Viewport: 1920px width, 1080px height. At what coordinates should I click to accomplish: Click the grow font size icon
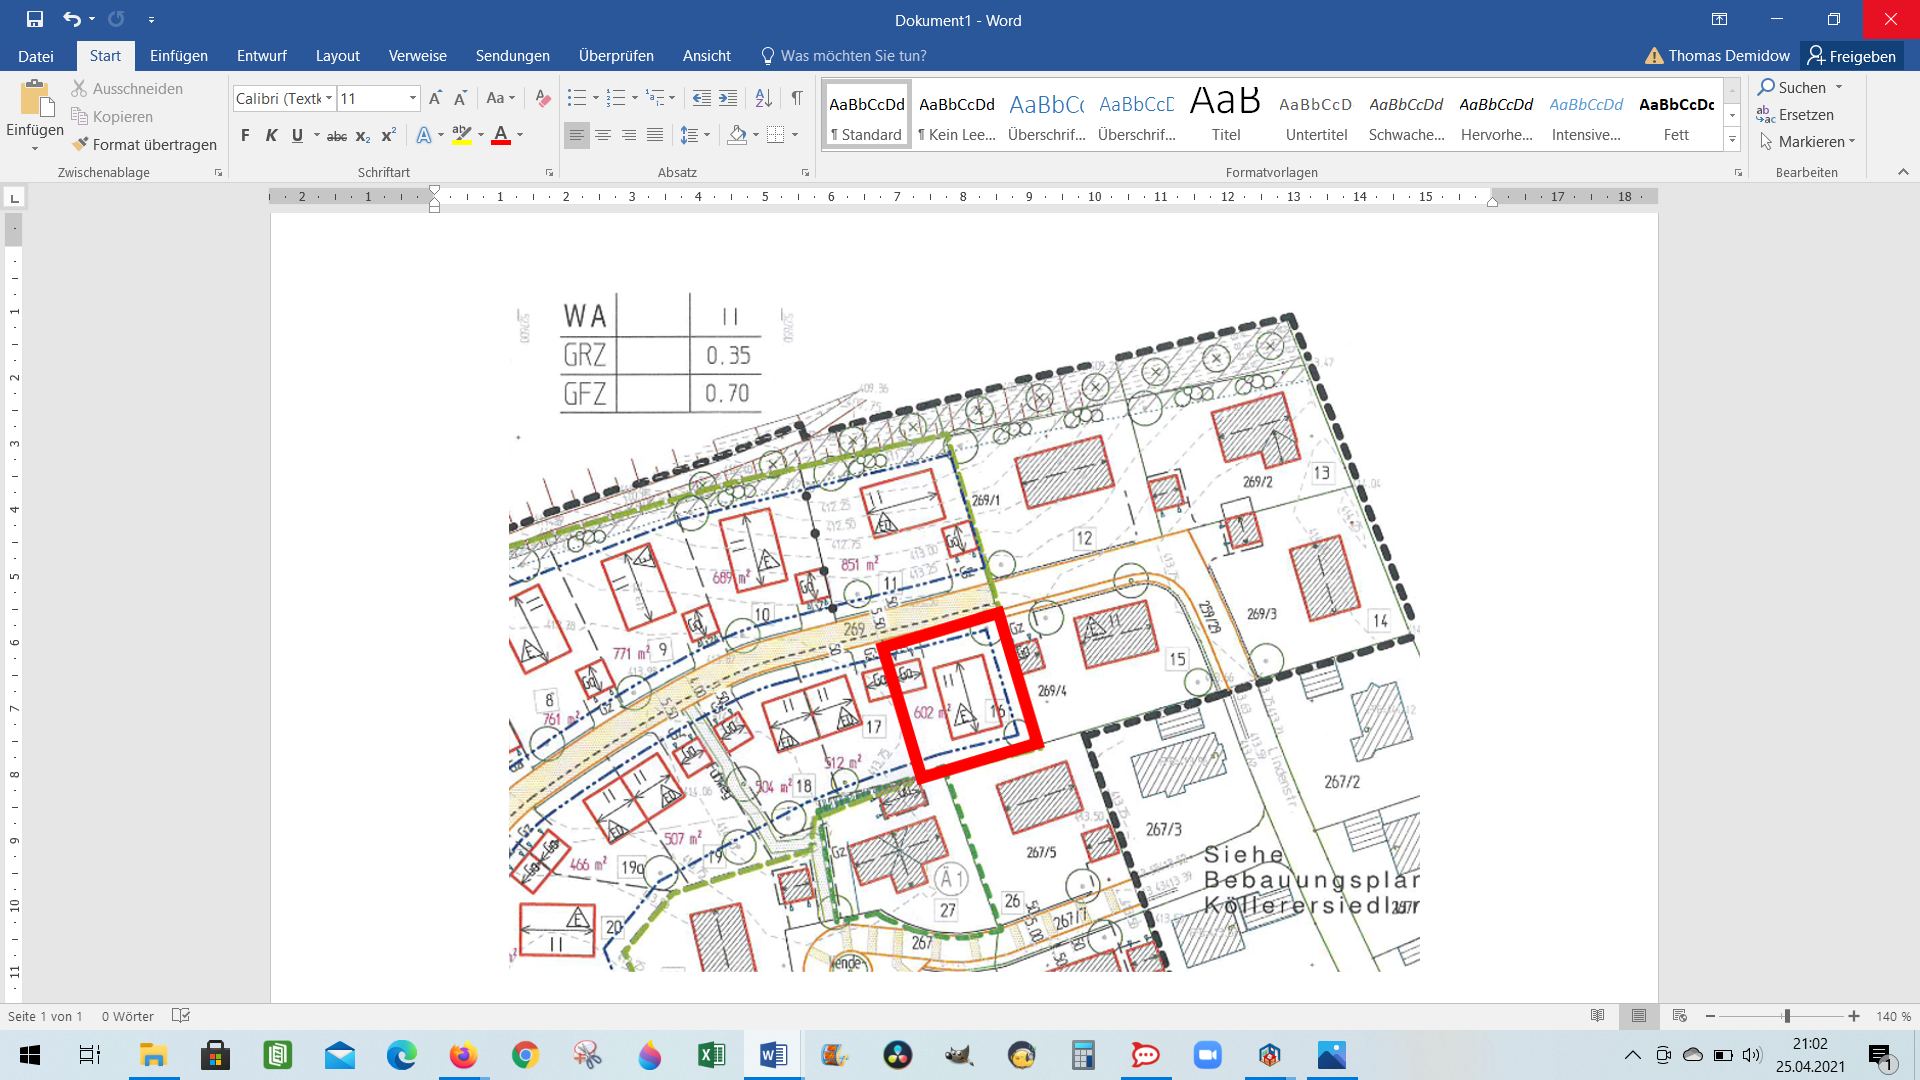point(435,98)
